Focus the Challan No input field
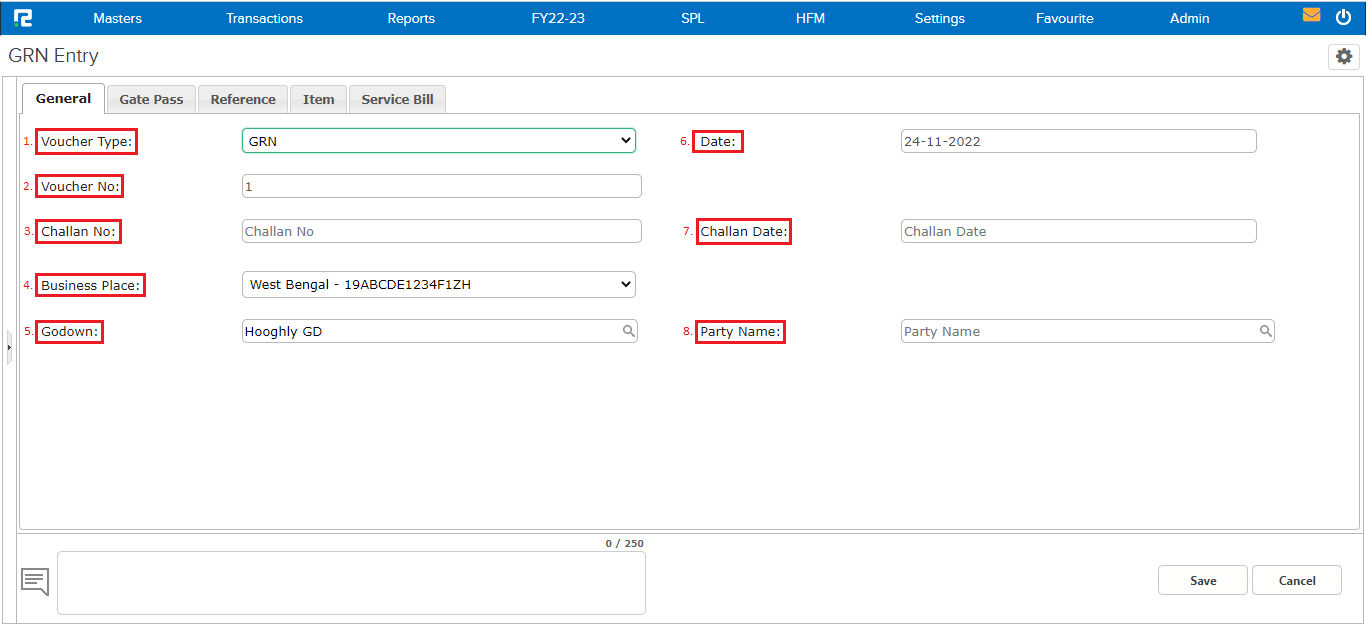 click(441, 231)
